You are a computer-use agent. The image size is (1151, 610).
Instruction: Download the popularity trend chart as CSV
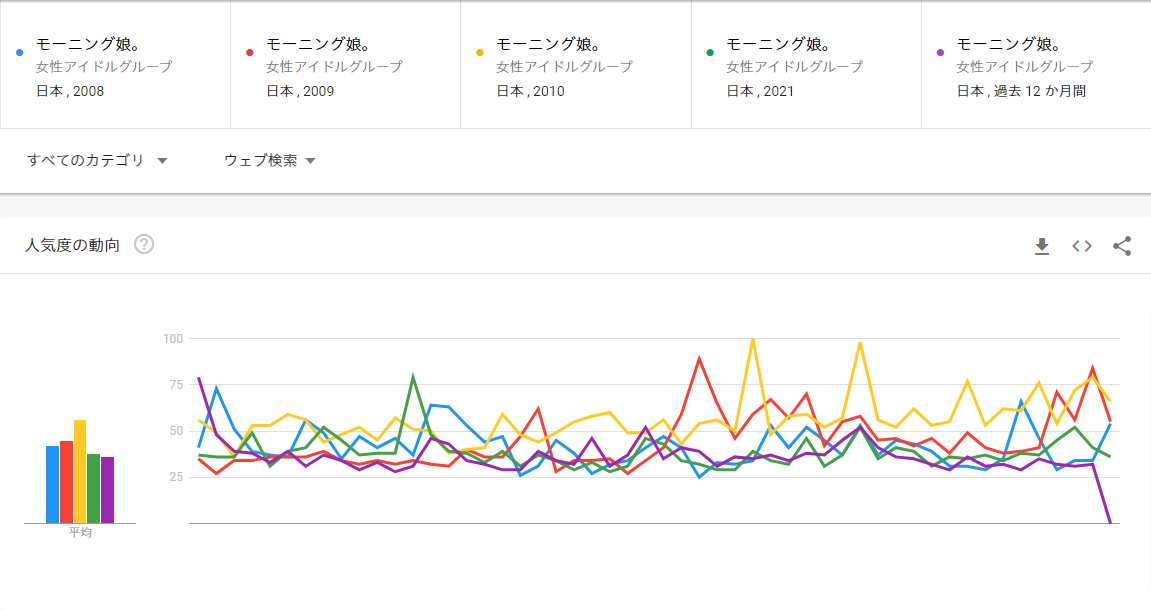(x=1042, y=246)
